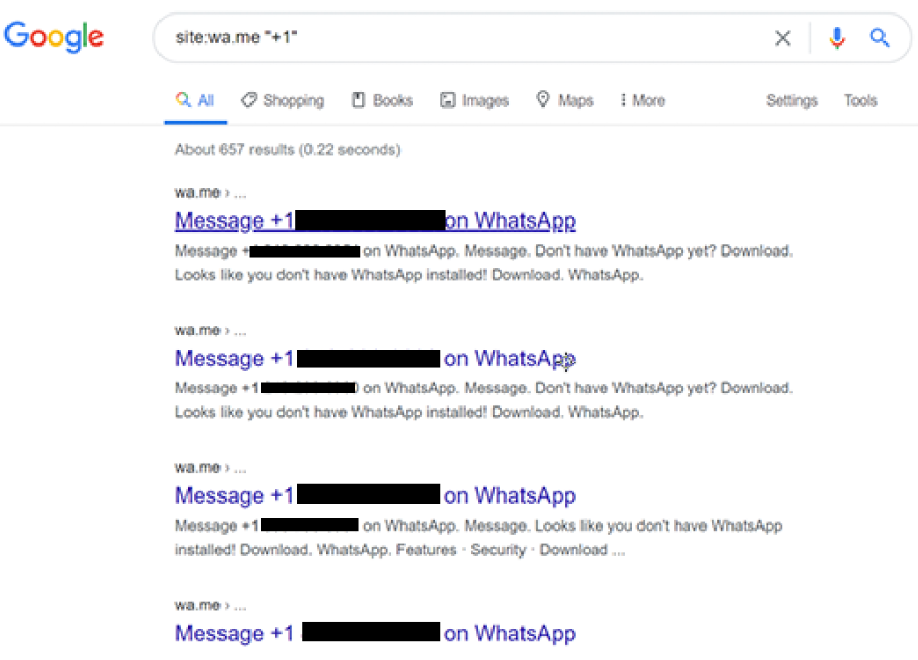Click the wa.me breadcrumb above third result

tap(210, 467)
